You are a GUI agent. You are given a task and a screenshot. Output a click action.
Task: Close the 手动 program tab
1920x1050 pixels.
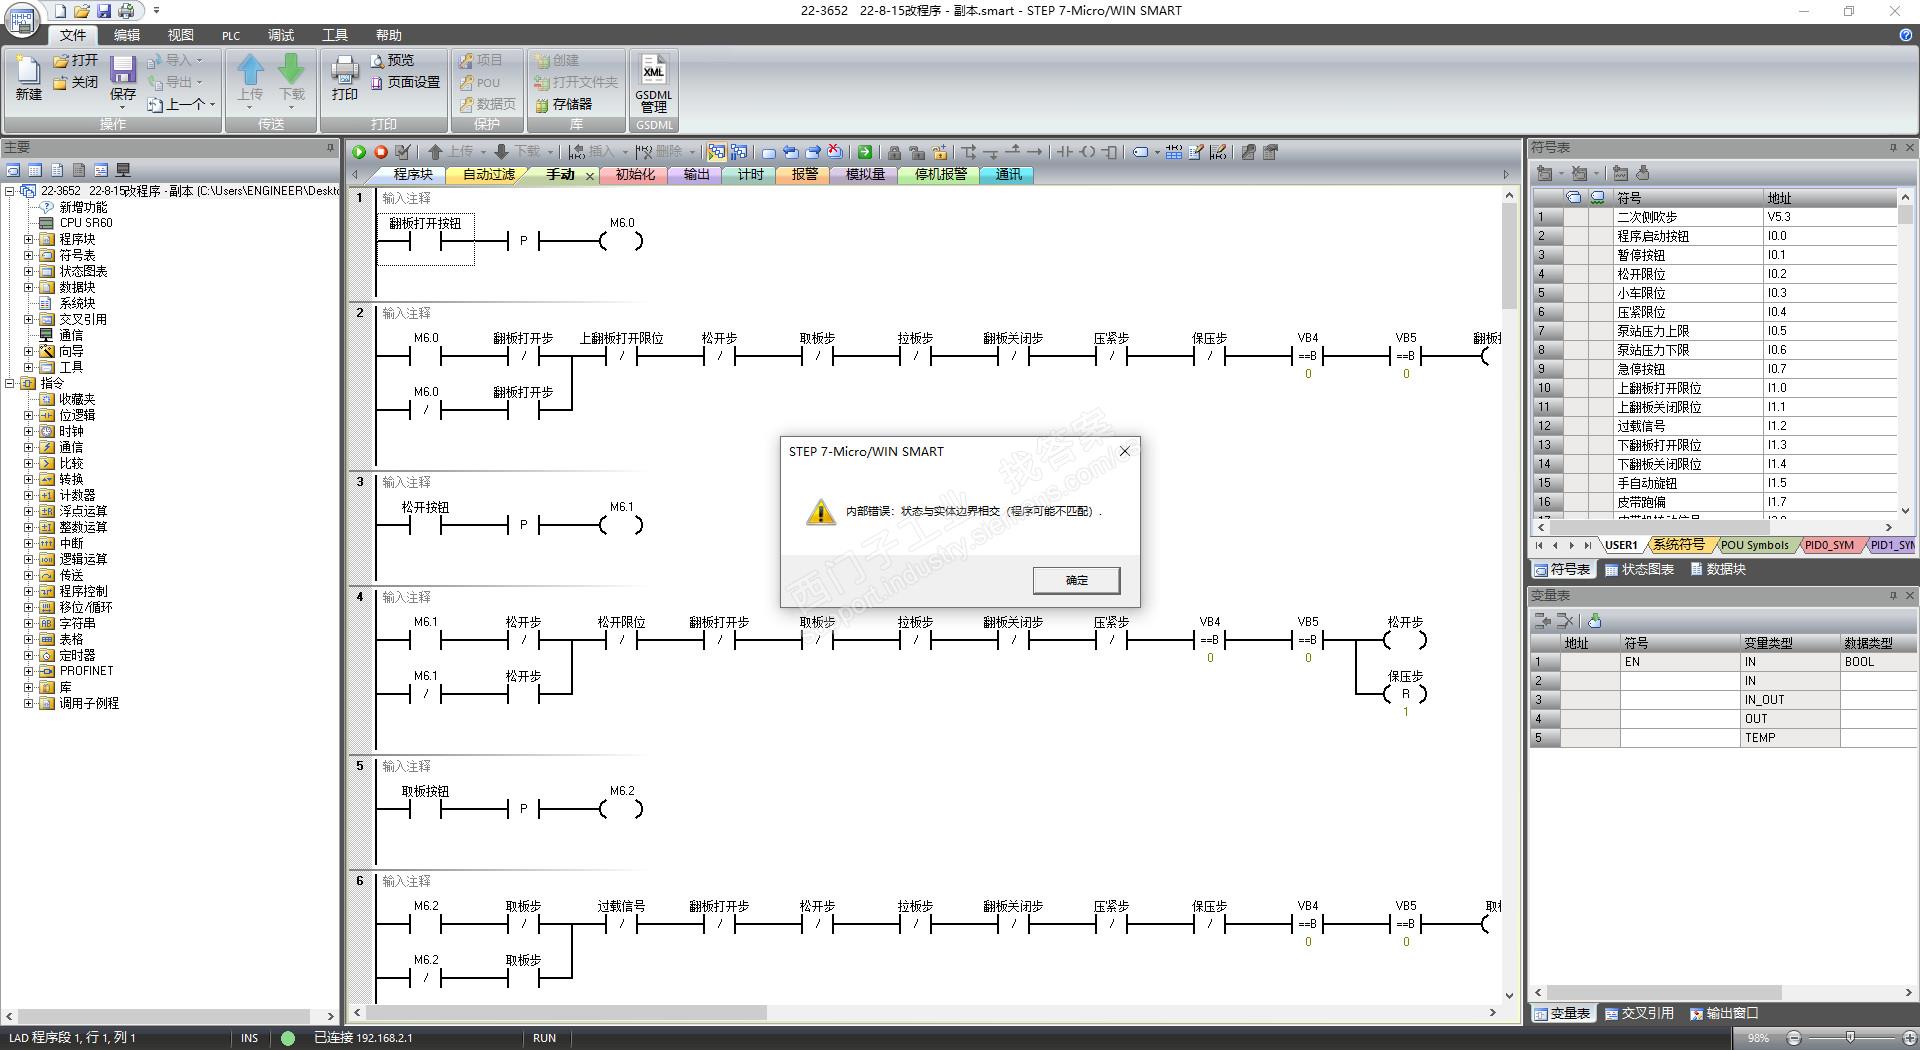pos(590,175)
